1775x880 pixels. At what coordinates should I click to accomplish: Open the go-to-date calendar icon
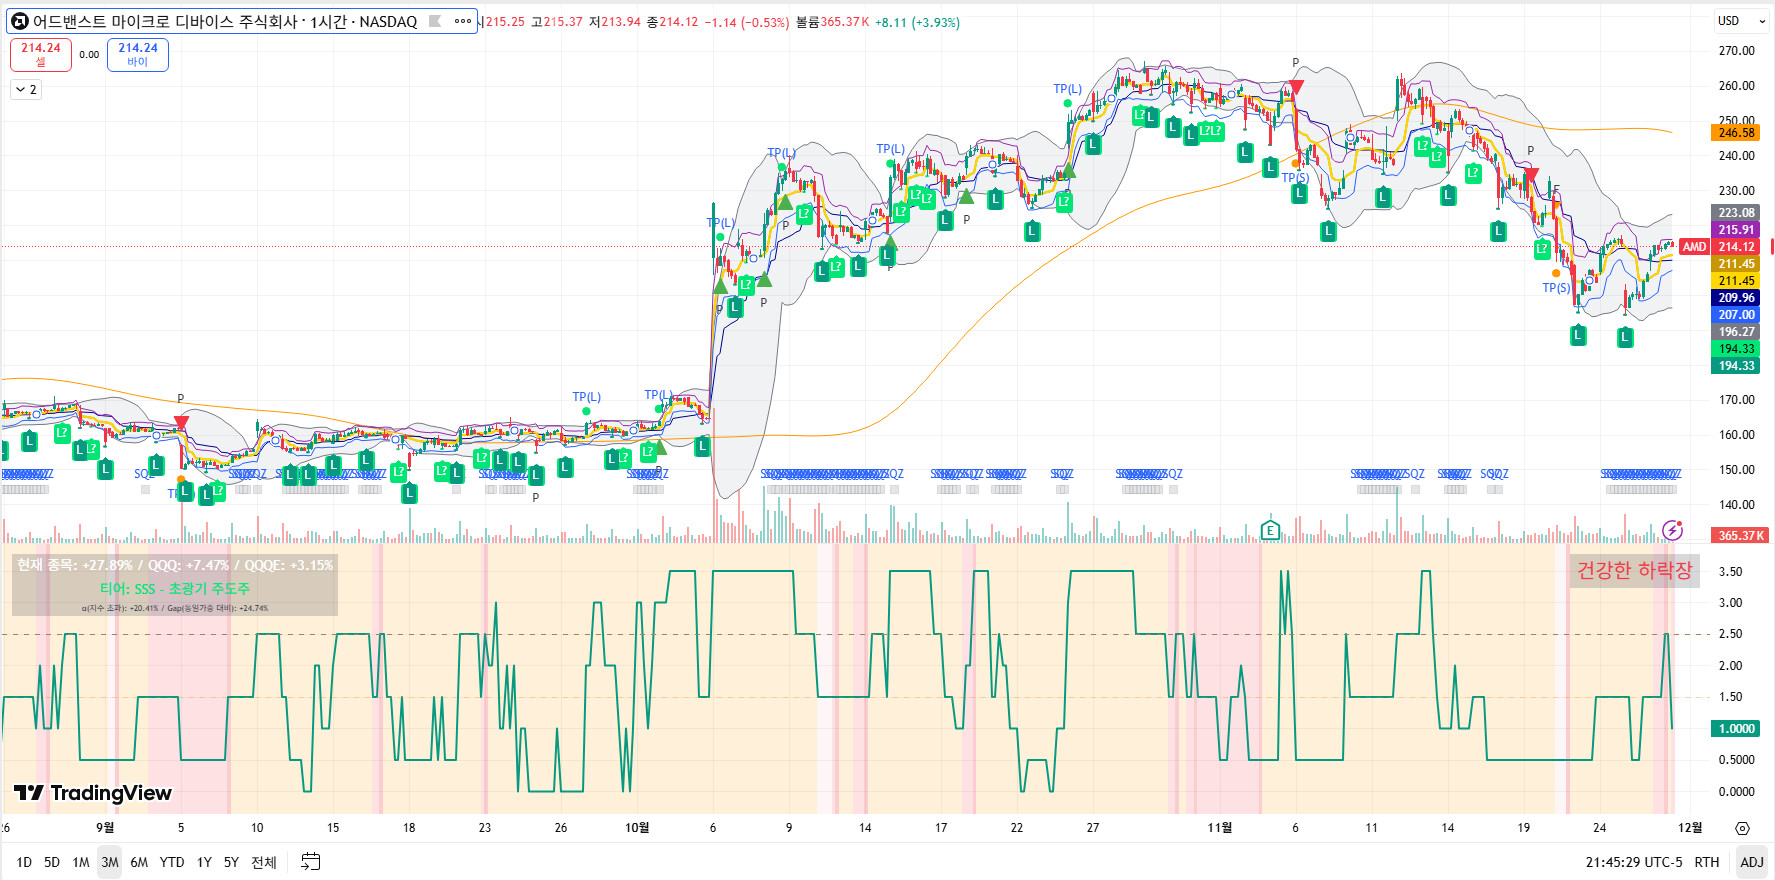pyautogui.click(x=311, y=862)
